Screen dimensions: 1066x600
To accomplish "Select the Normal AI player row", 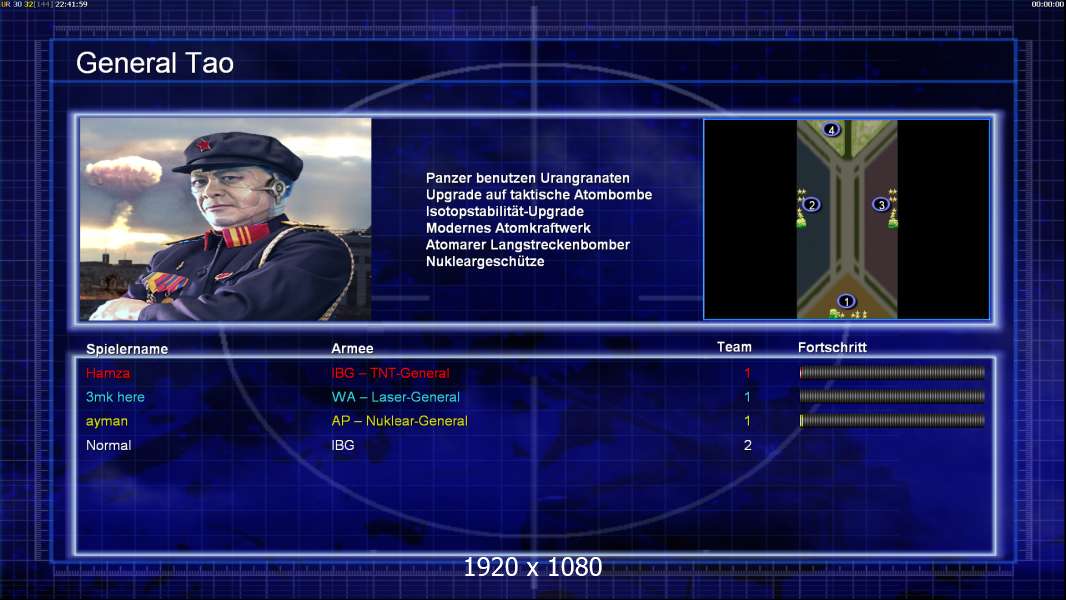I will point(535,445).
